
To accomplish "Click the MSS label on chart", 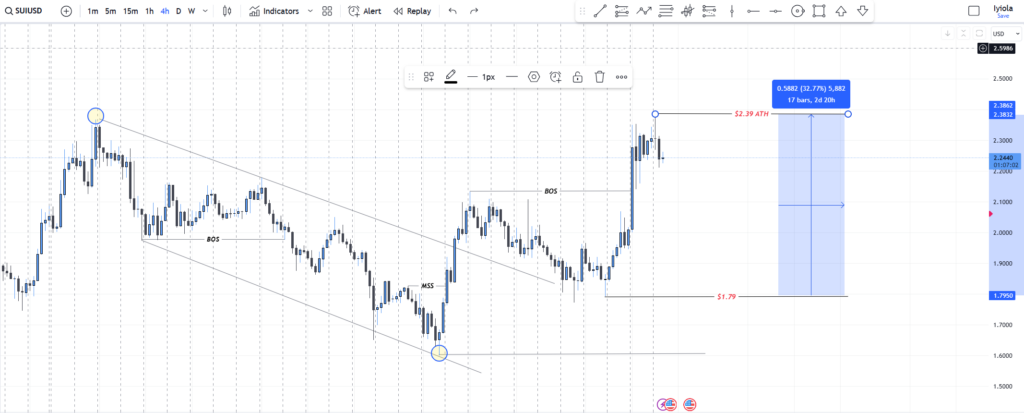I will click(x=427, y=286).
